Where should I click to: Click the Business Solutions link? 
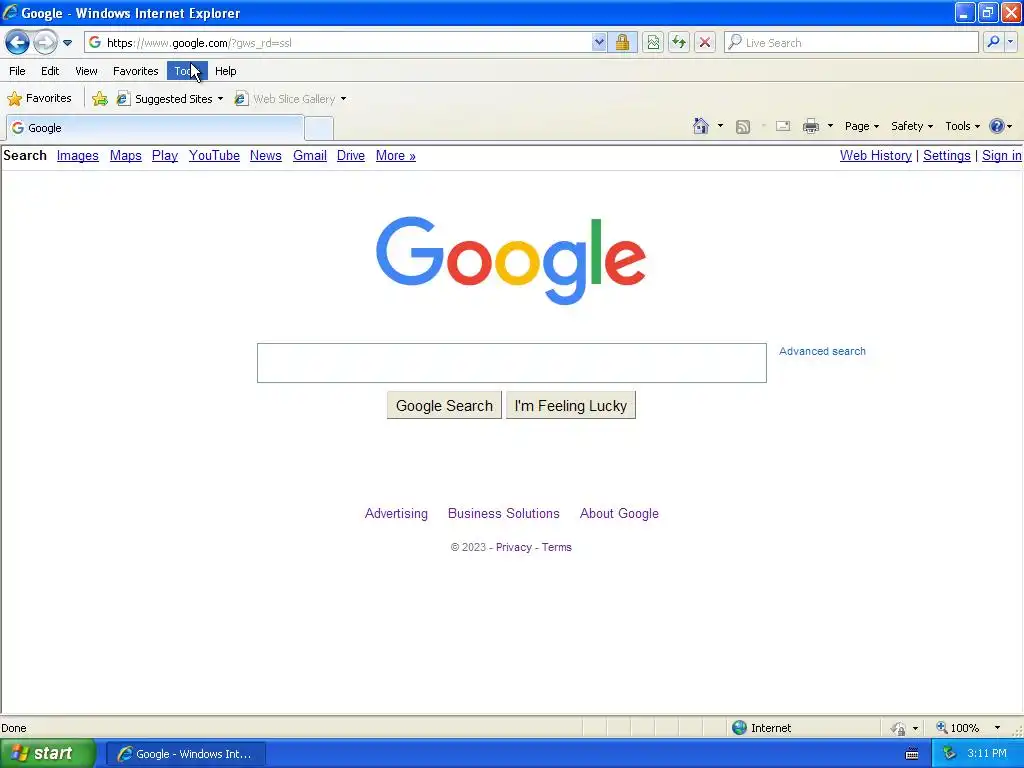(504, 514)
